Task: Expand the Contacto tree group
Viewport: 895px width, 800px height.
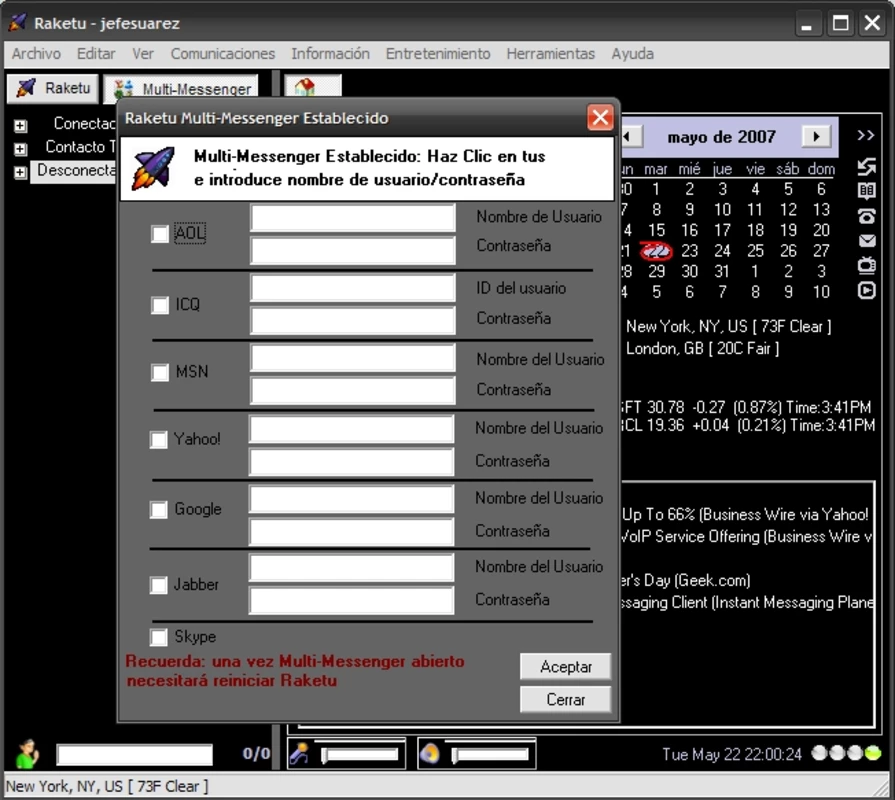Action: 21,149
